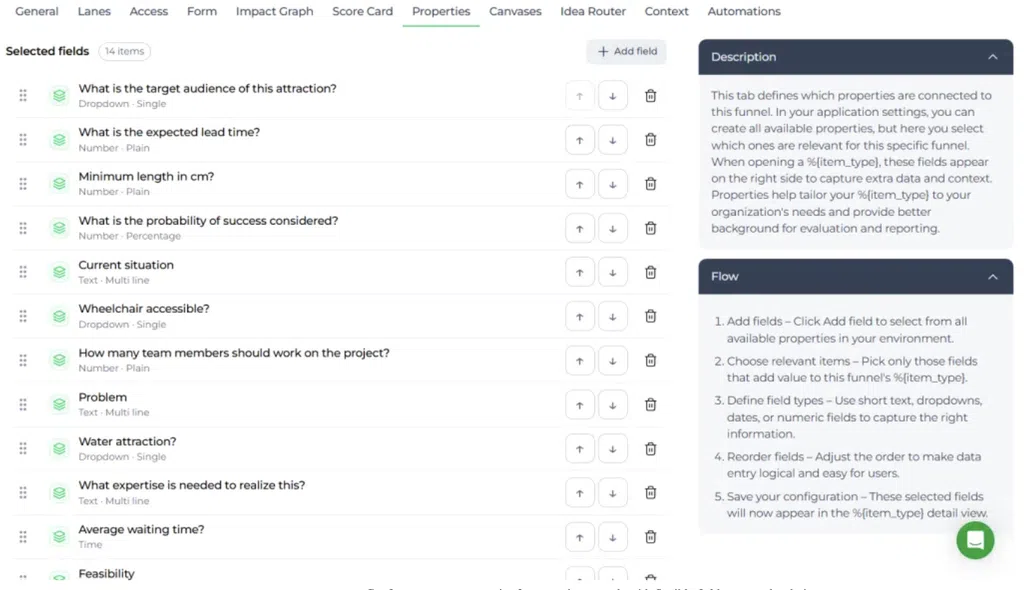Click 'Minimum length in cm?' field name

(146, 176)
